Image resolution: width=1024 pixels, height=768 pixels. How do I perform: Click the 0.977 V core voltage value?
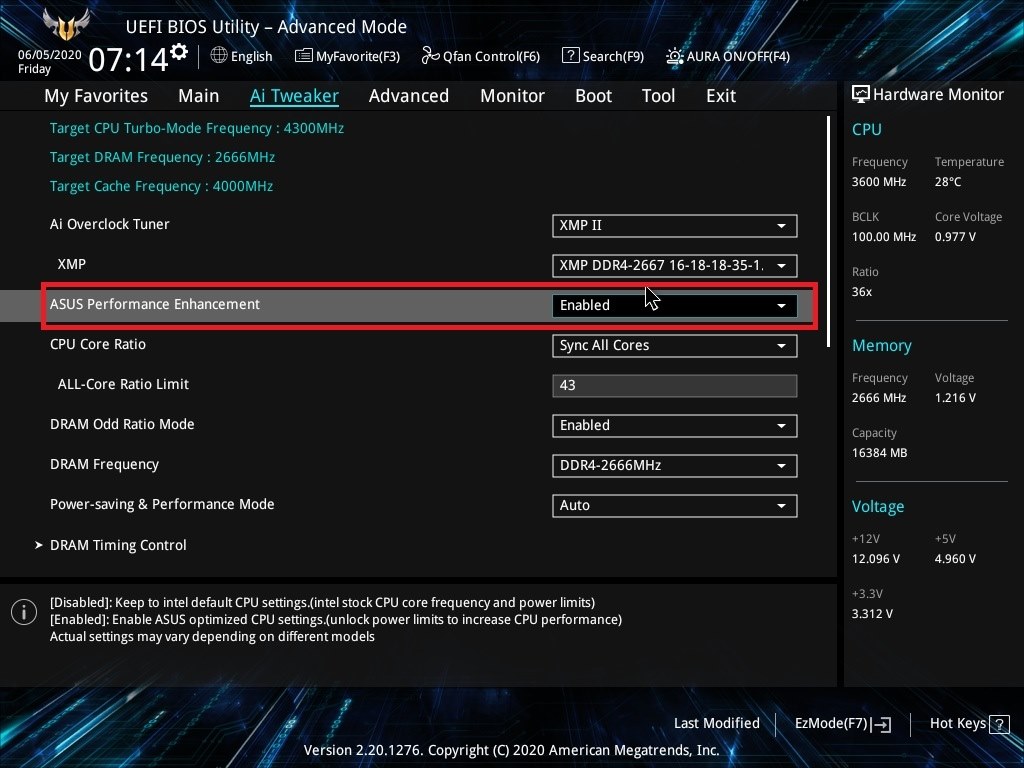[955, 236]
